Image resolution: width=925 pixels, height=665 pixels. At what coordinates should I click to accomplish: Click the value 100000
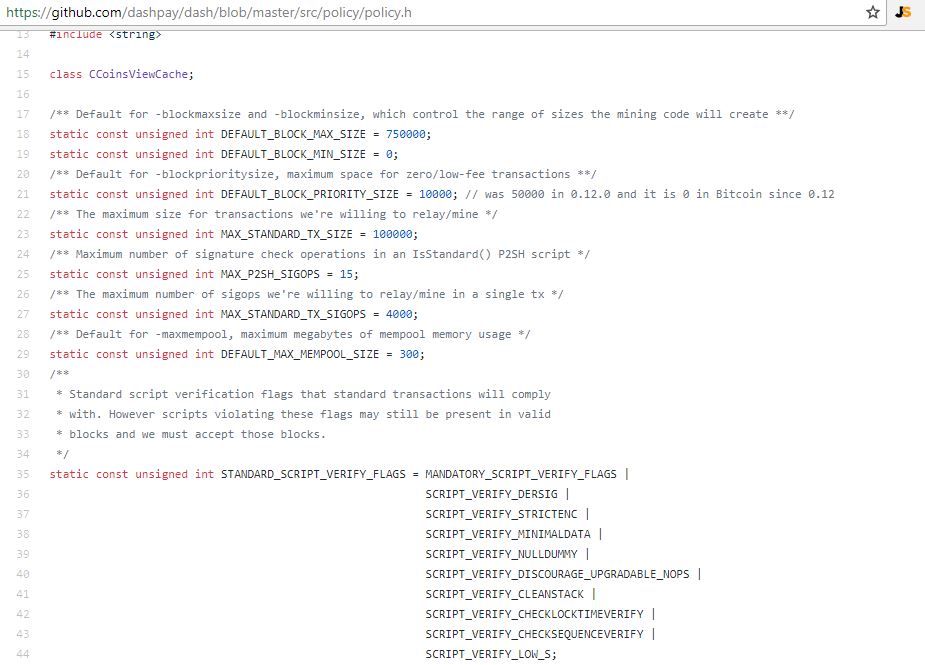pos(392,234)
